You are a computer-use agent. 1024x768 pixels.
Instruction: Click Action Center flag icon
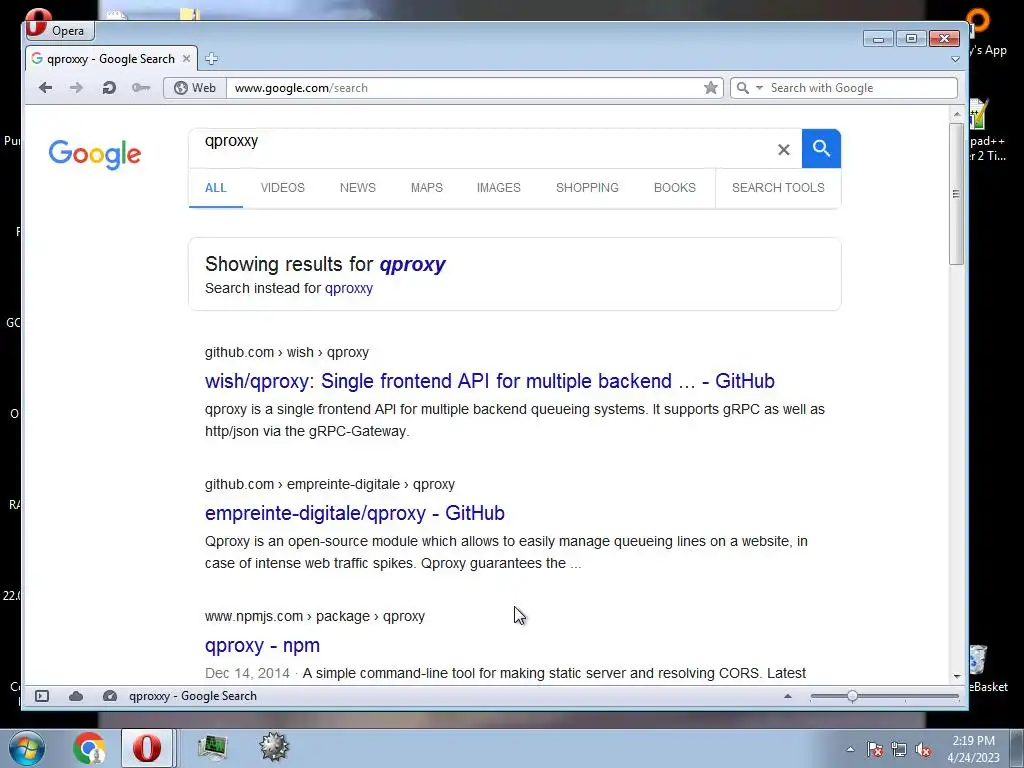875,749
